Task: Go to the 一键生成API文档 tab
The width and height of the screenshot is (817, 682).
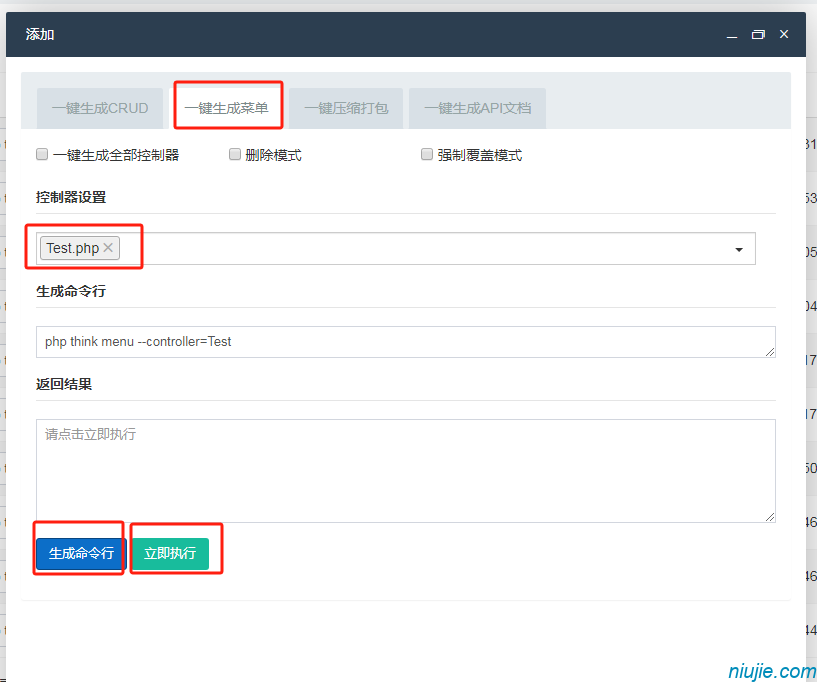Action: (477, 108)
